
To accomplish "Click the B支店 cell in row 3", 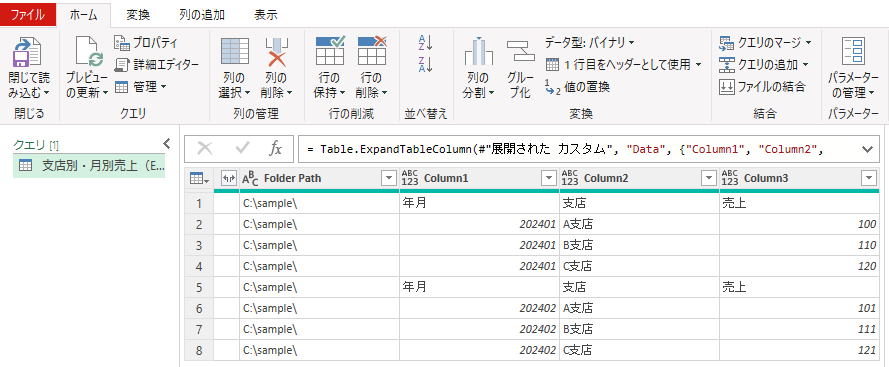I will coord(639,245).
